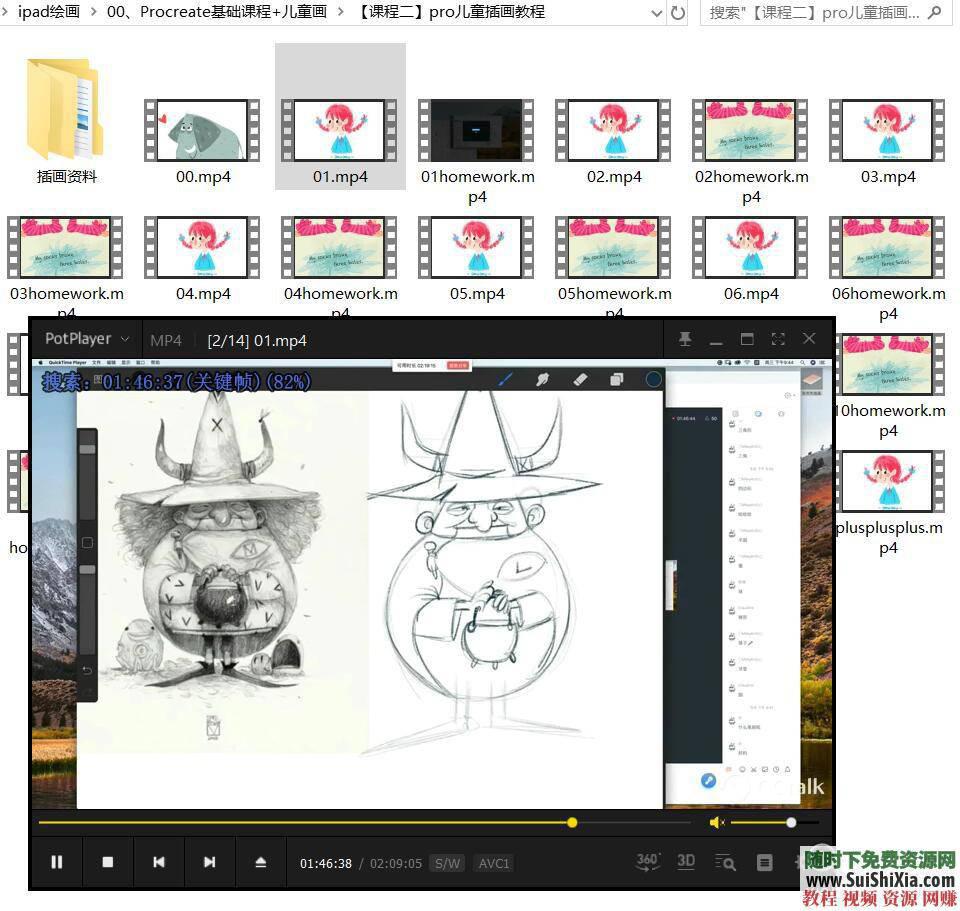Click the subtitle panel icon near 3D button
Viewport: 960px width, 911px height.
coord(765,862)
